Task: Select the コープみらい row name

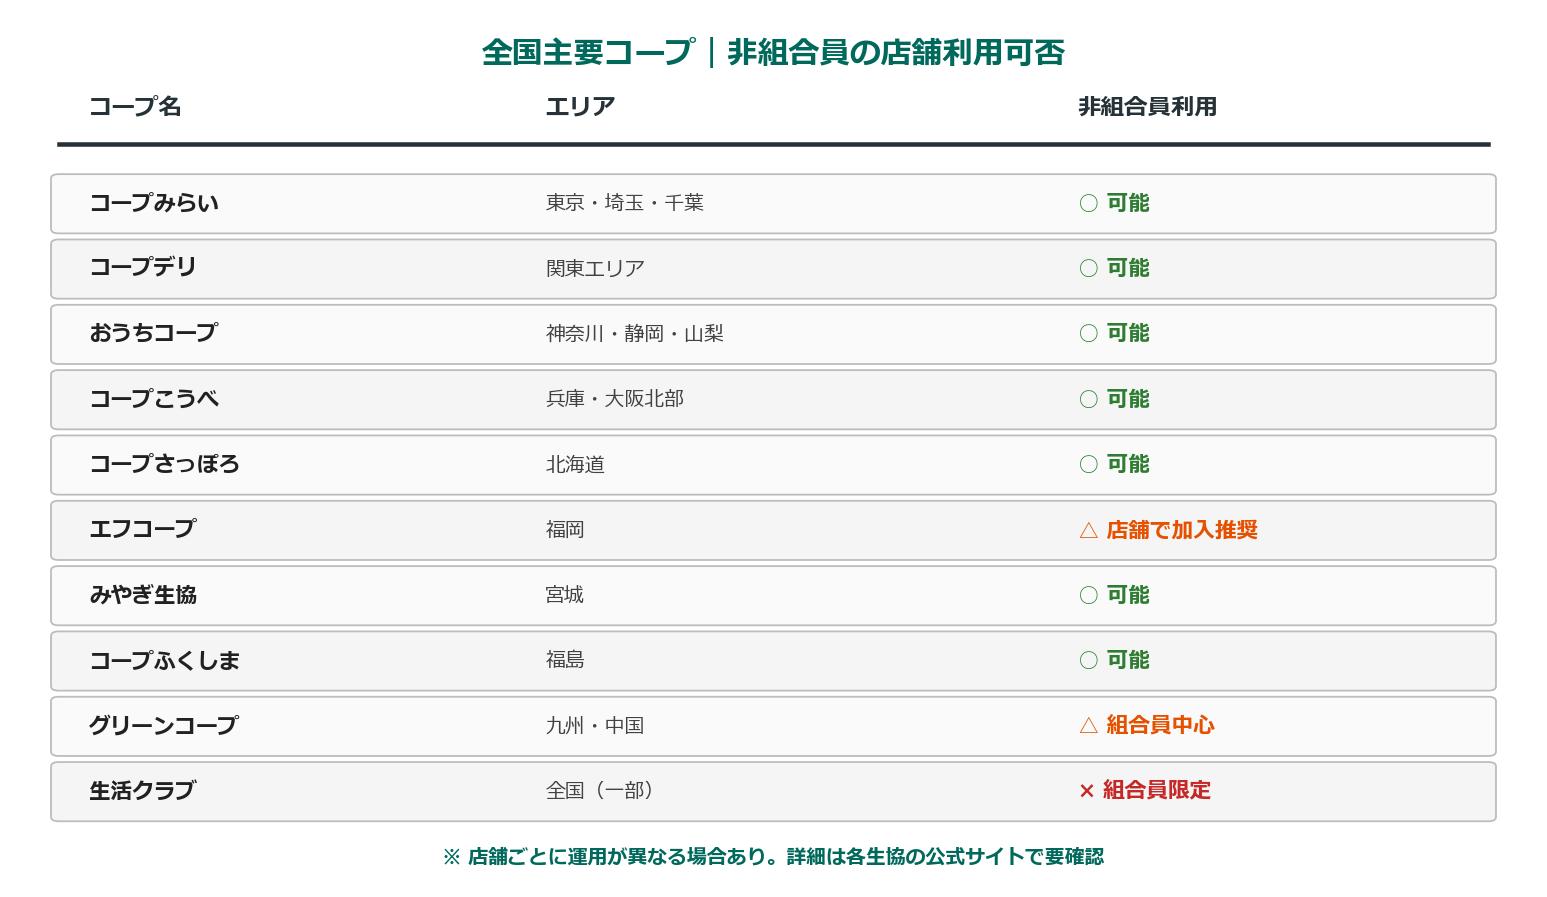Action: pyautogui.click(x=154, y=203)
